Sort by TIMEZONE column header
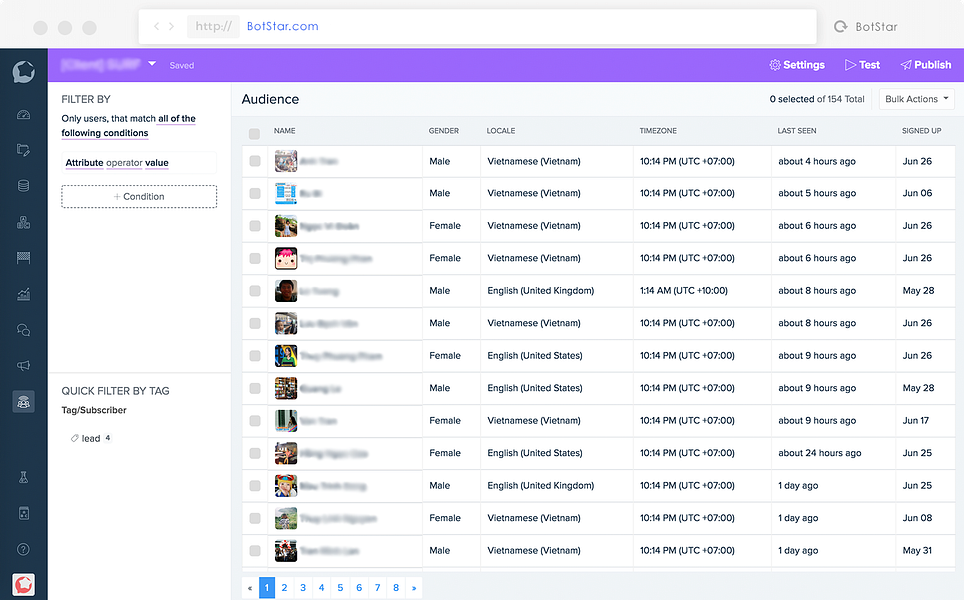Image resolution: width=964 pixels, height=600 pixels. [x=658, y=131]
